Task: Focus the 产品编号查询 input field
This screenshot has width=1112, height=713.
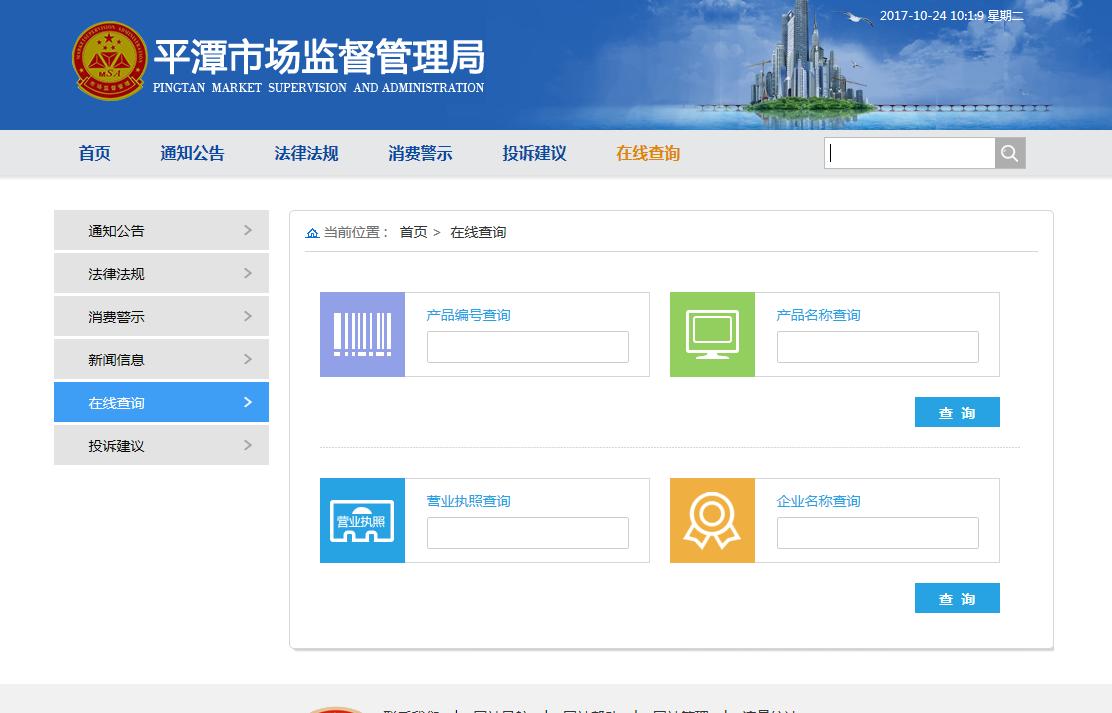Action: [x=527, y=347]
